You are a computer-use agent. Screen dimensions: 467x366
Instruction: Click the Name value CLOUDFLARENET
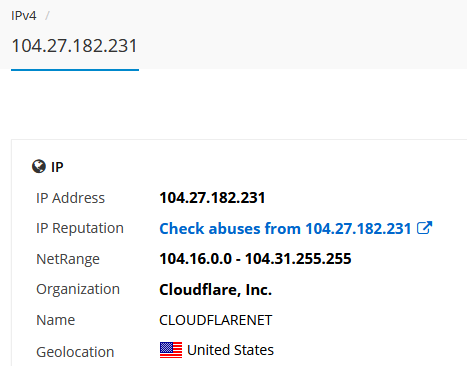(216, 320)
